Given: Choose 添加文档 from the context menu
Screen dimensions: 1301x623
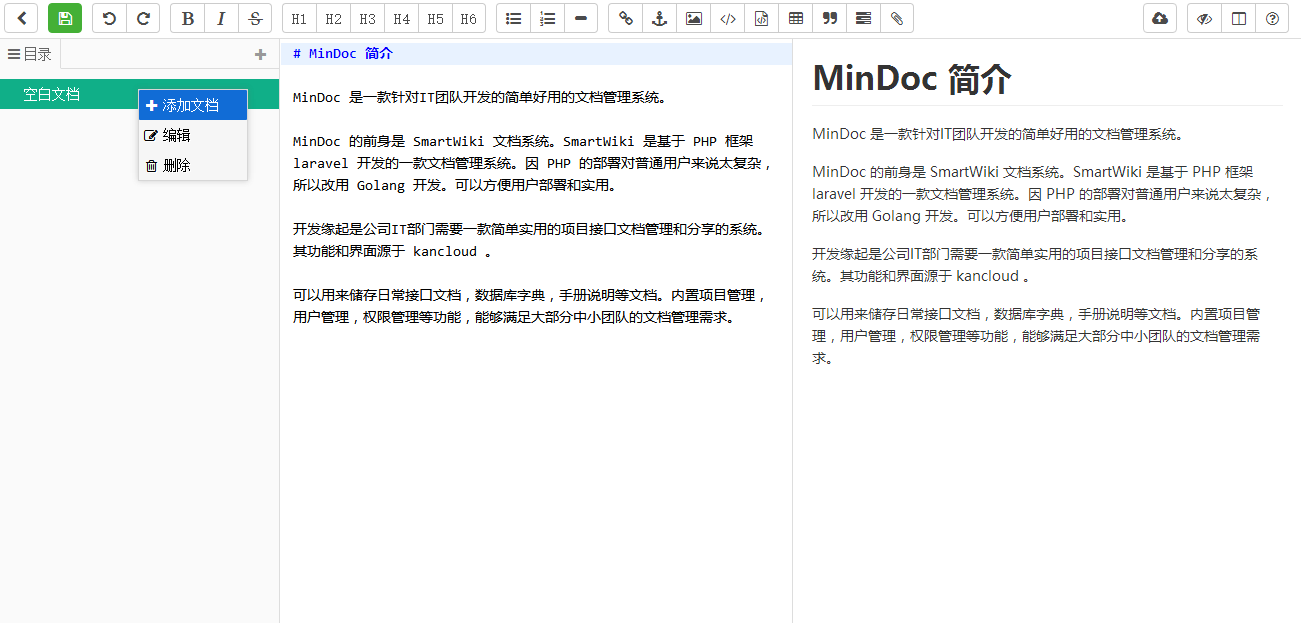Looking at the screenshot, I should (192, 103).
